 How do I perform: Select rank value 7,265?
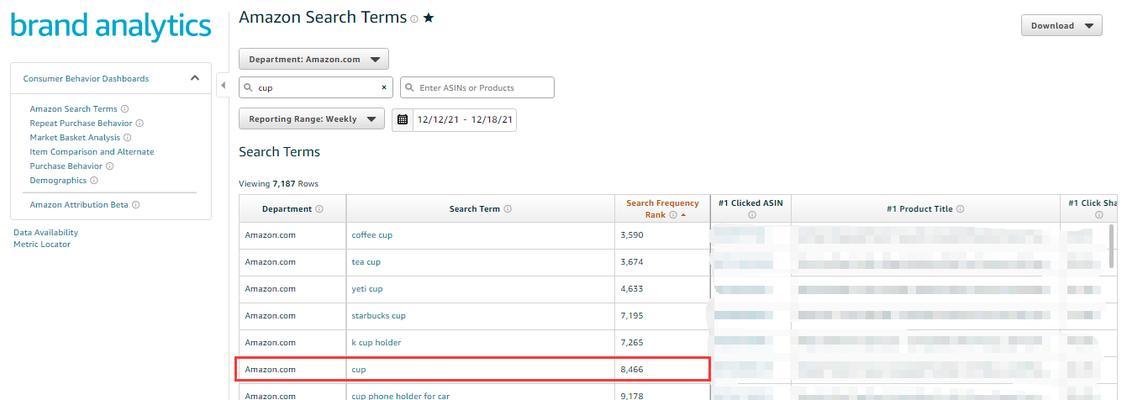click(632, 343)
